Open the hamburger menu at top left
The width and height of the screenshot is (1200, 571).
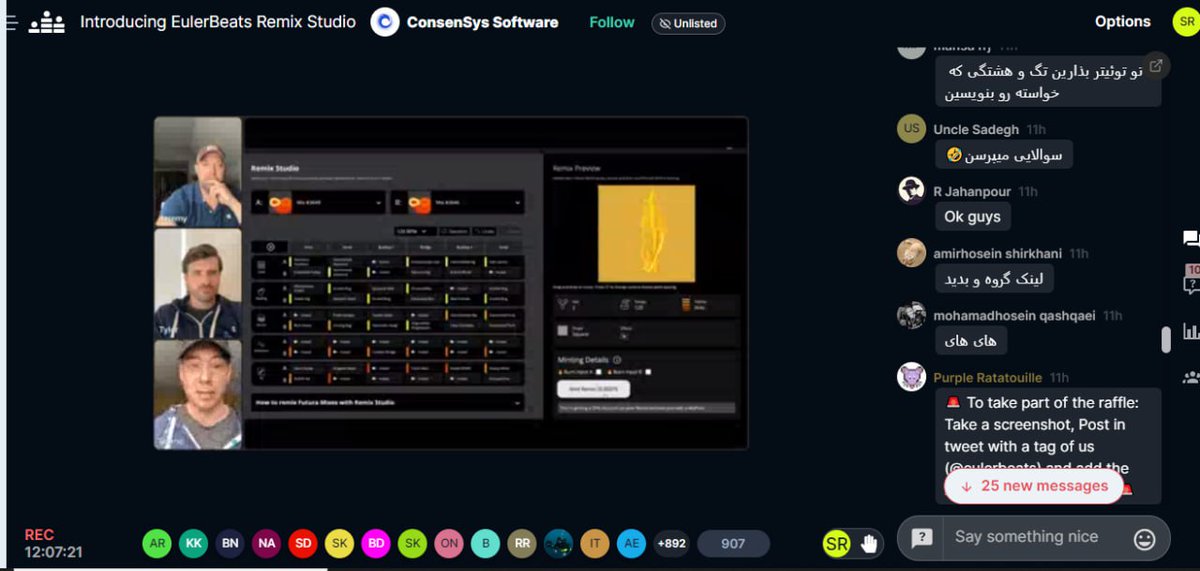coord(10,22)
